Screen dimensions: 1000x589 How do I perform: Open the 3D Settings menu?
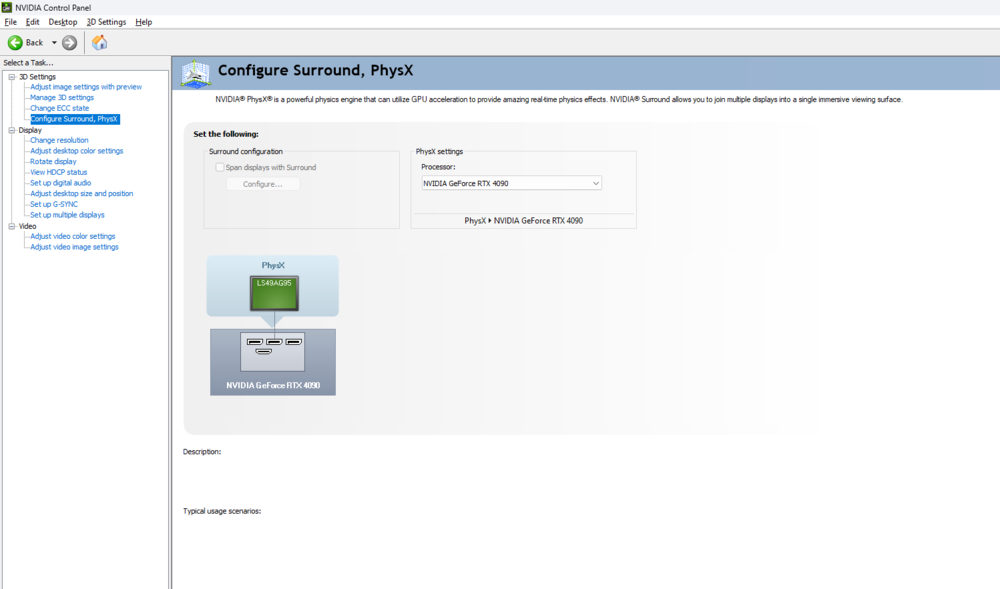click(x=107, y=22)
